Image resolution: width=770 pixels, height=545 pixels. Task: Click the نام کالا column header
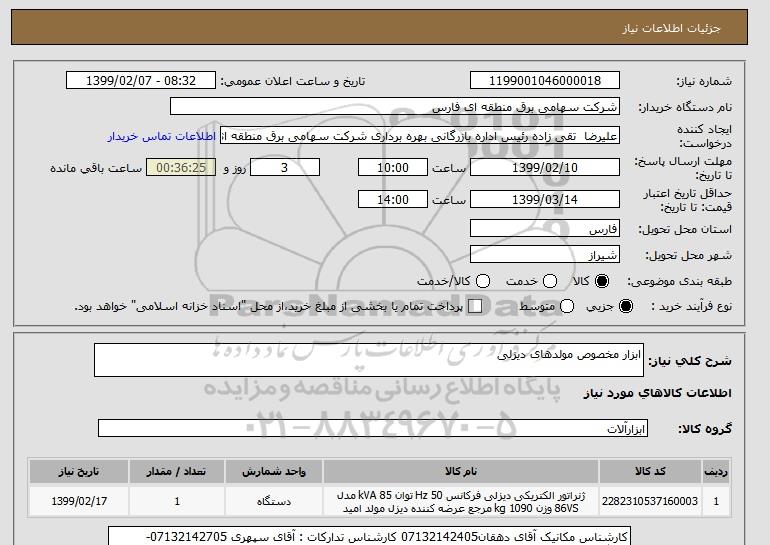(x=461, y=471)
